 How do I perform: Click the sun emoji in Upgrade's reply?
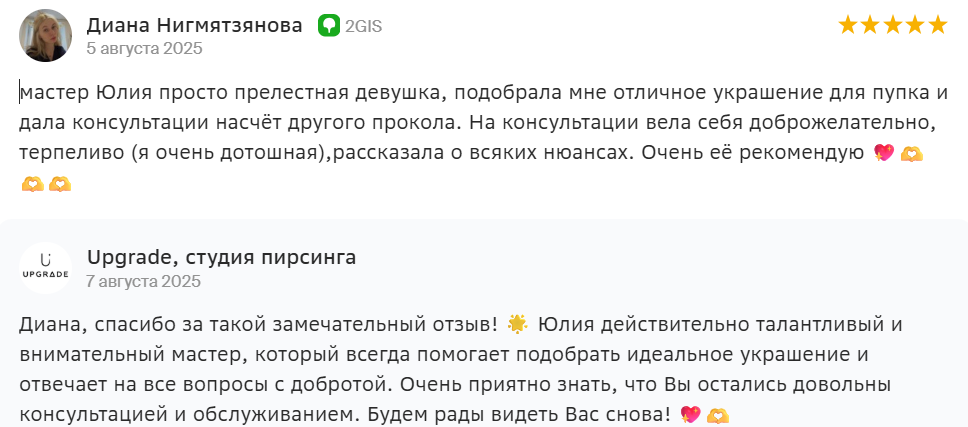click(x=517, y=323)
